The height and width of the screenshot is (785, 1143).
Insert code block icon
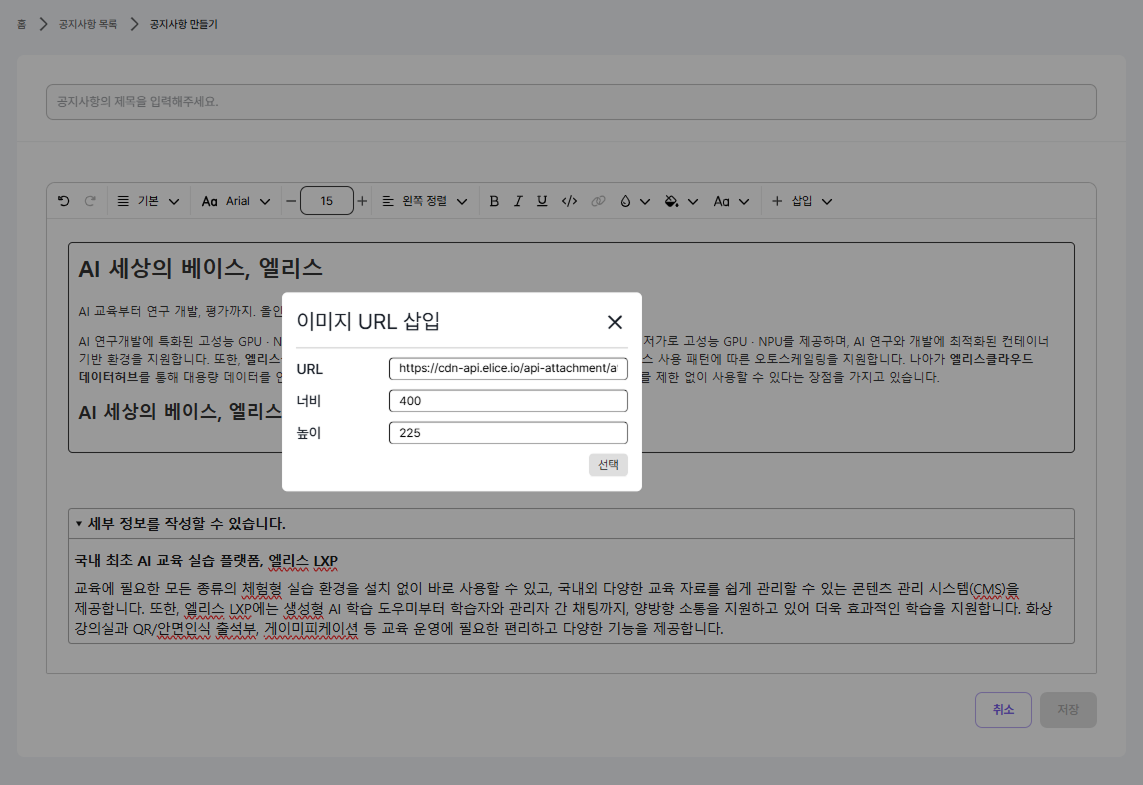coord(569,201)
